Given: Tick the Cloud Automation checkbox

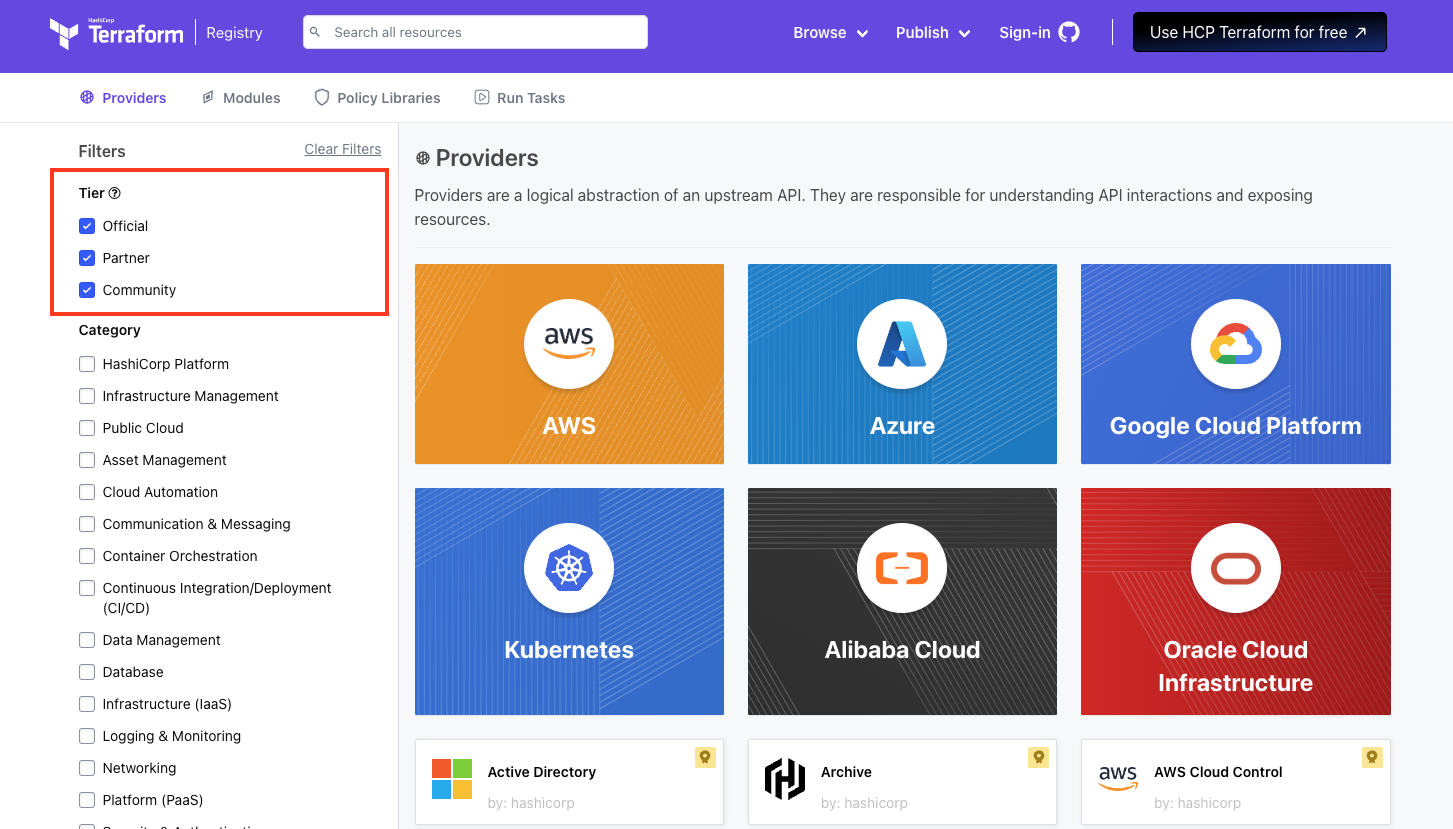Looking at the screenshot, I should (87, 492).
